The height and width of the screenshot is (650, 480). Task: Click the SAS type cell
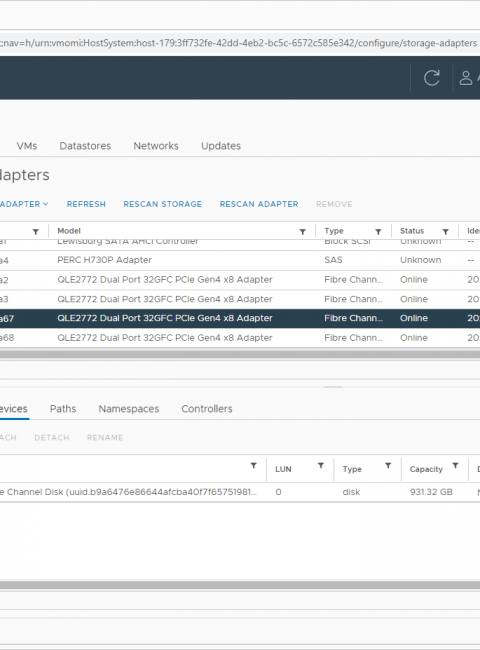333,260
